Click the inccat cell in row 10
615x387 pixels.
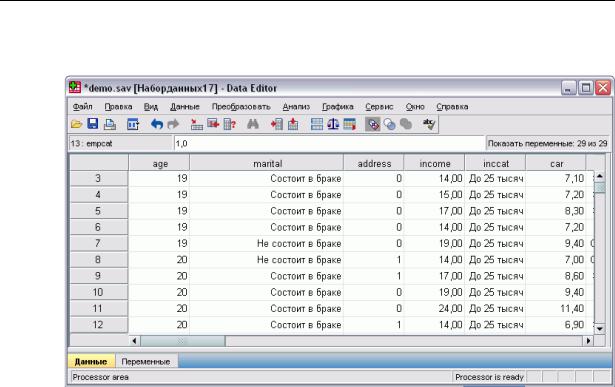[x=495, y=293]
